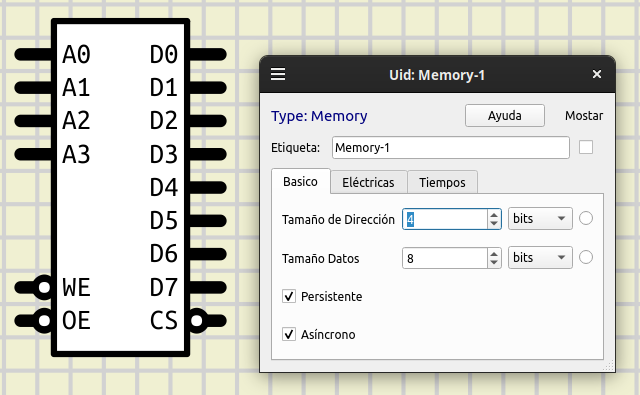
Task: Click the D7 data pin
Action: tap(208, 287)
